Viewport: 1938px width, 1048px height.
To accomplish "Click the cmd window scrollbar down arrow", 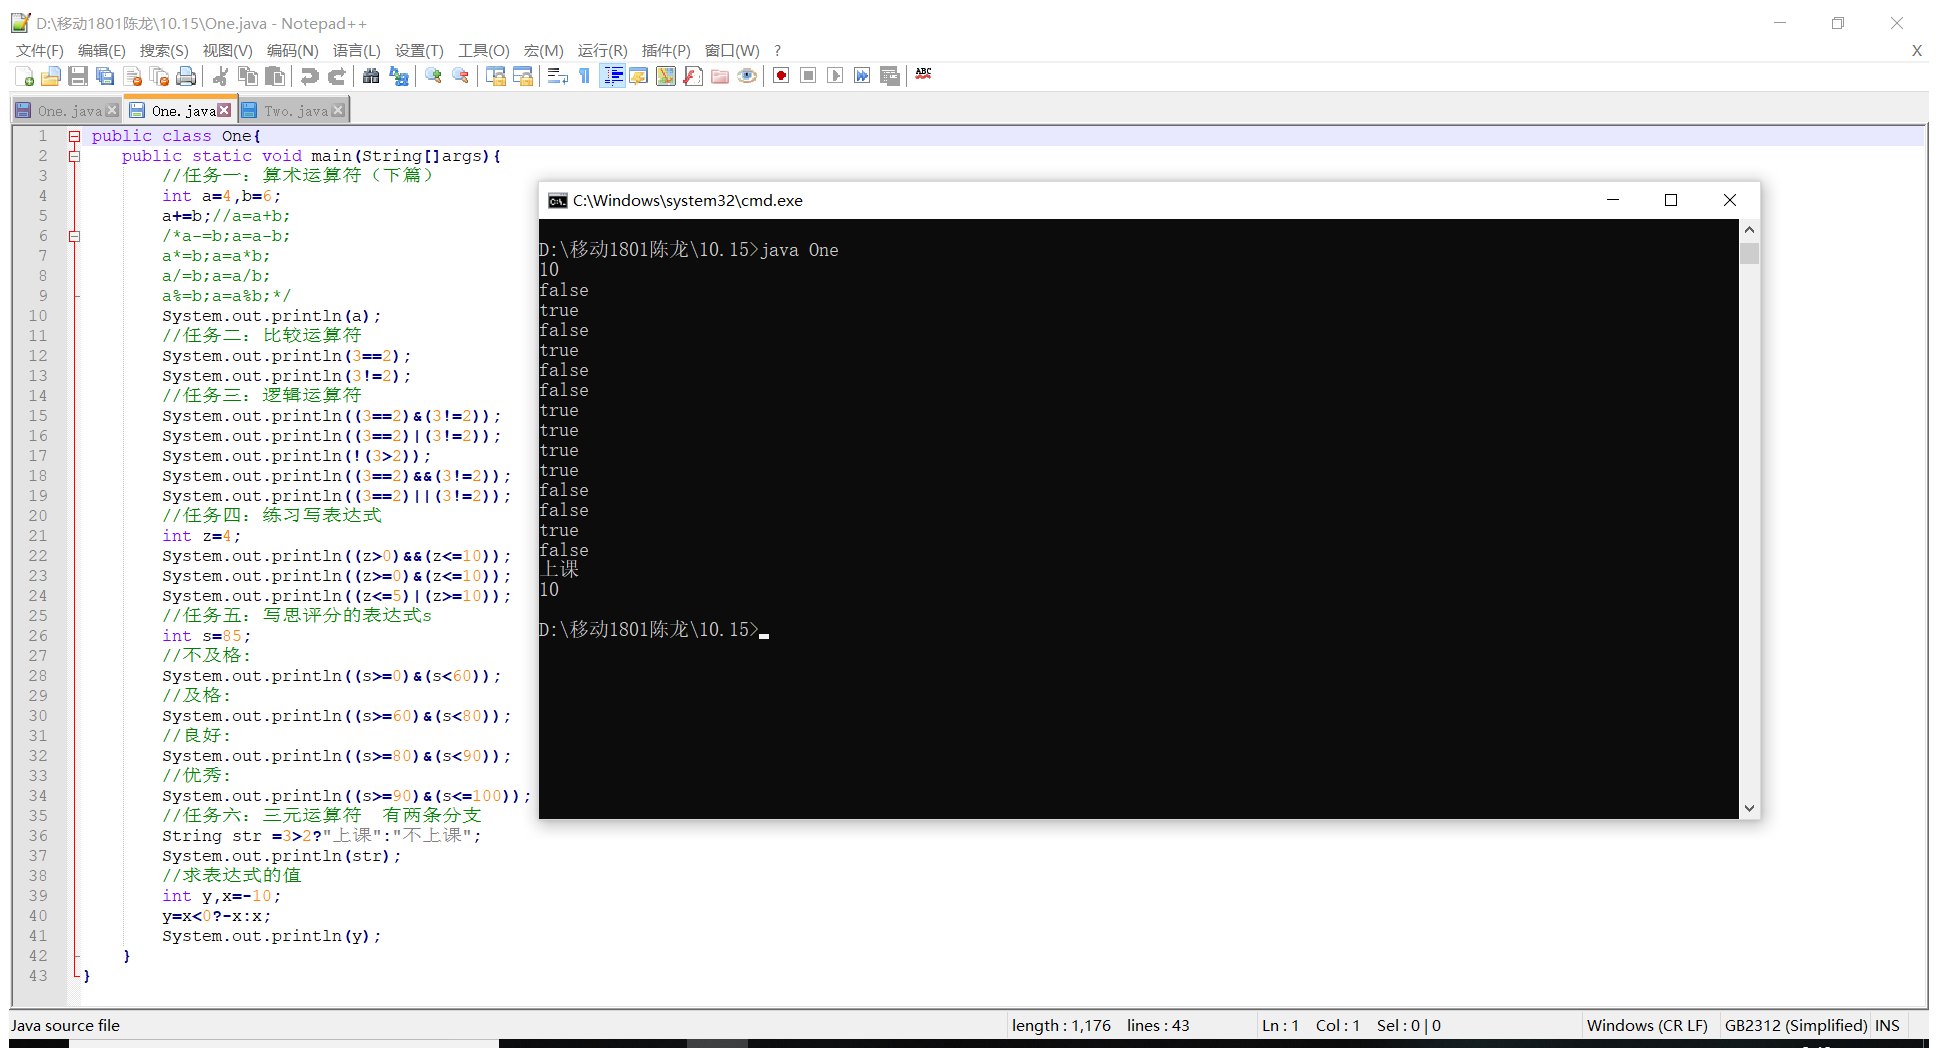I will click(x=1749, y=808).
